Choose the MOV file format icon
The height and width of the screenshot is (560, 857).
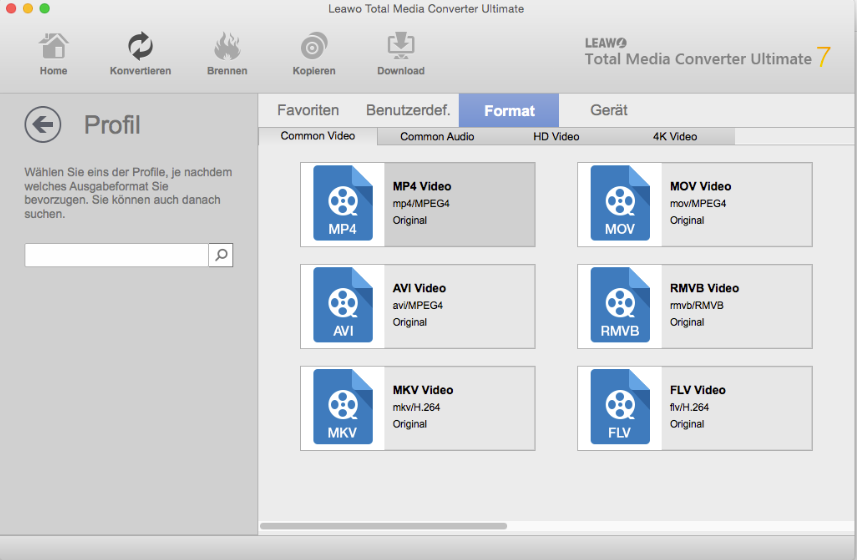tap(620, 204)
